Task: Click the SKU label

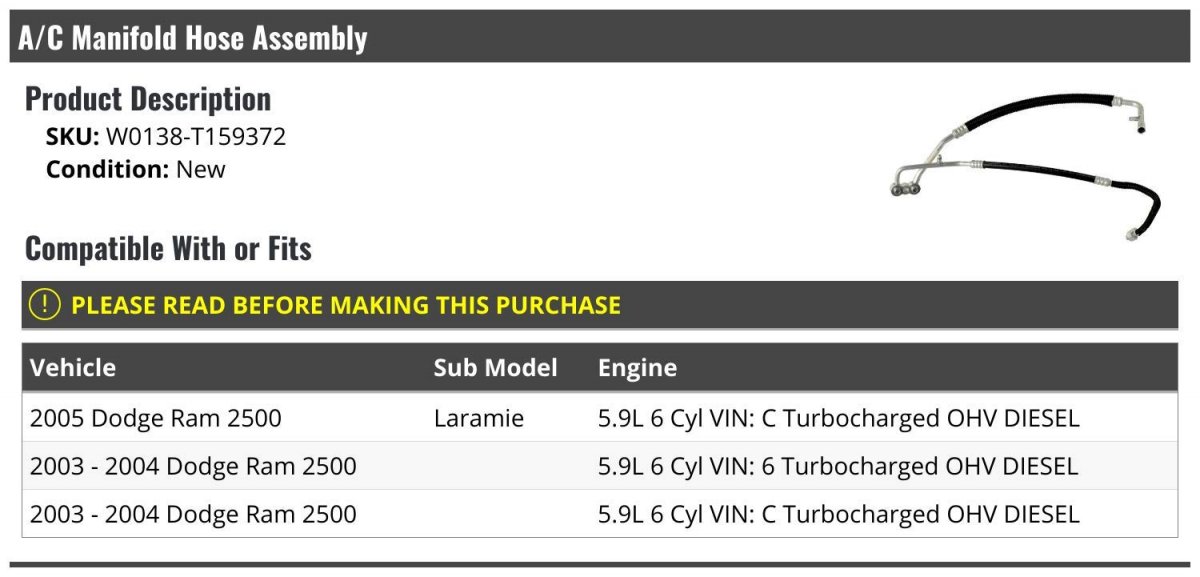Action: tap(73, 137)
